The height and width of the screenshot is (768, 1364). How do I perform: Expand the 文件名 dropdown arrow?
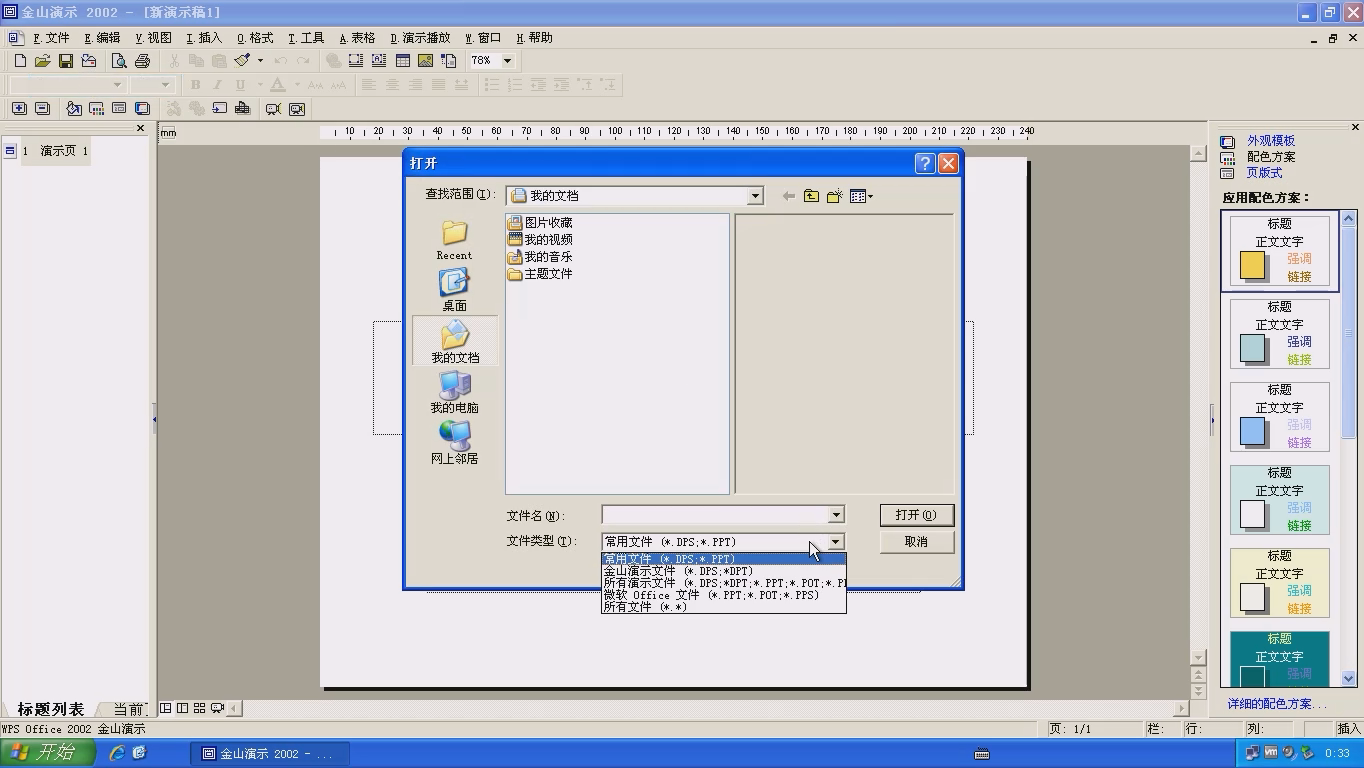pos(836,515)
